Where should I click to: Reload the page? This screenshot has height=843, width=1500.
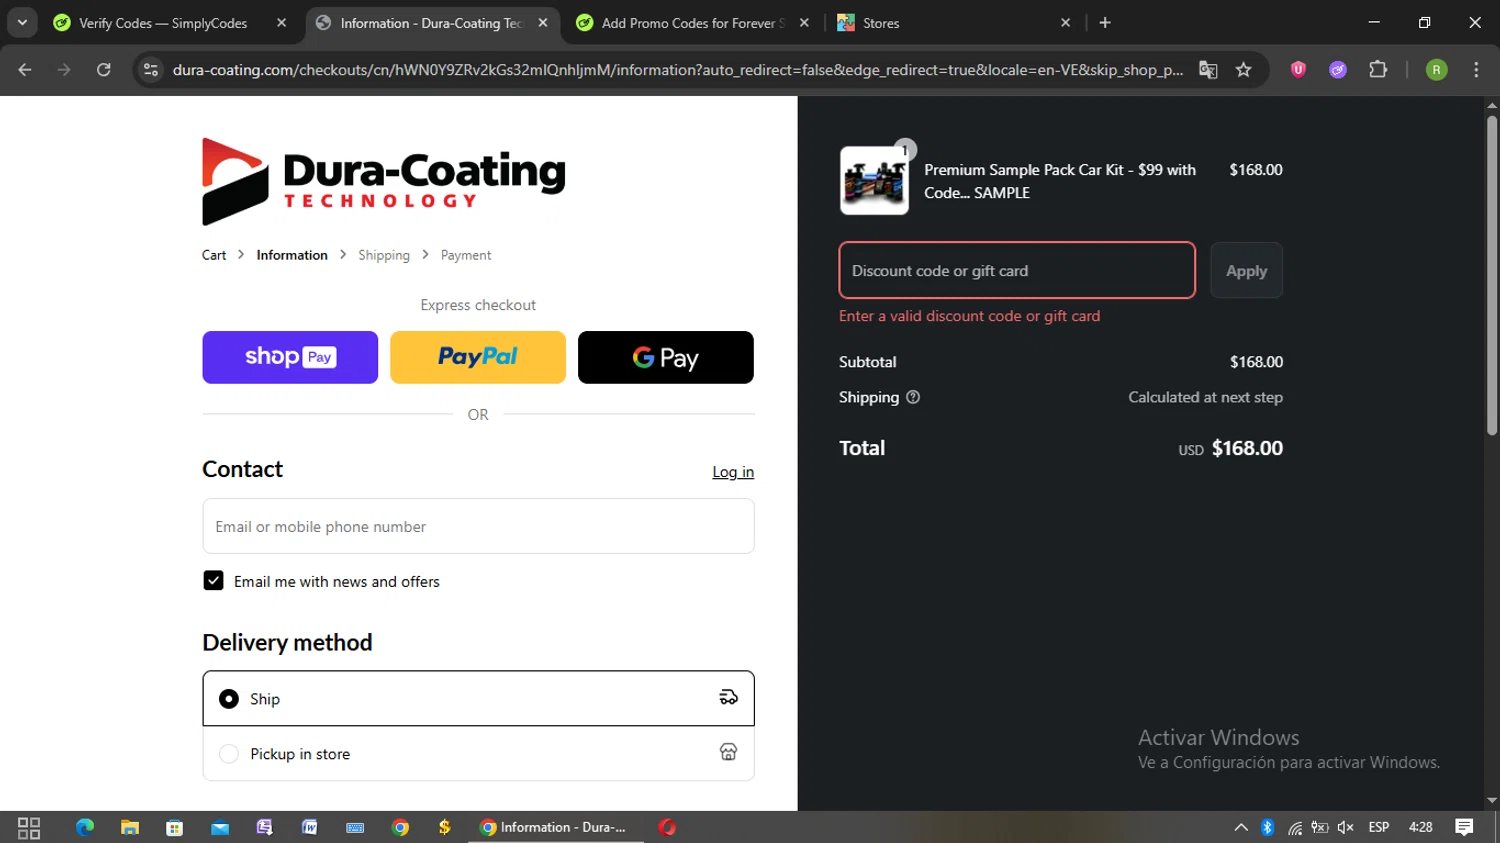point(103,69)
